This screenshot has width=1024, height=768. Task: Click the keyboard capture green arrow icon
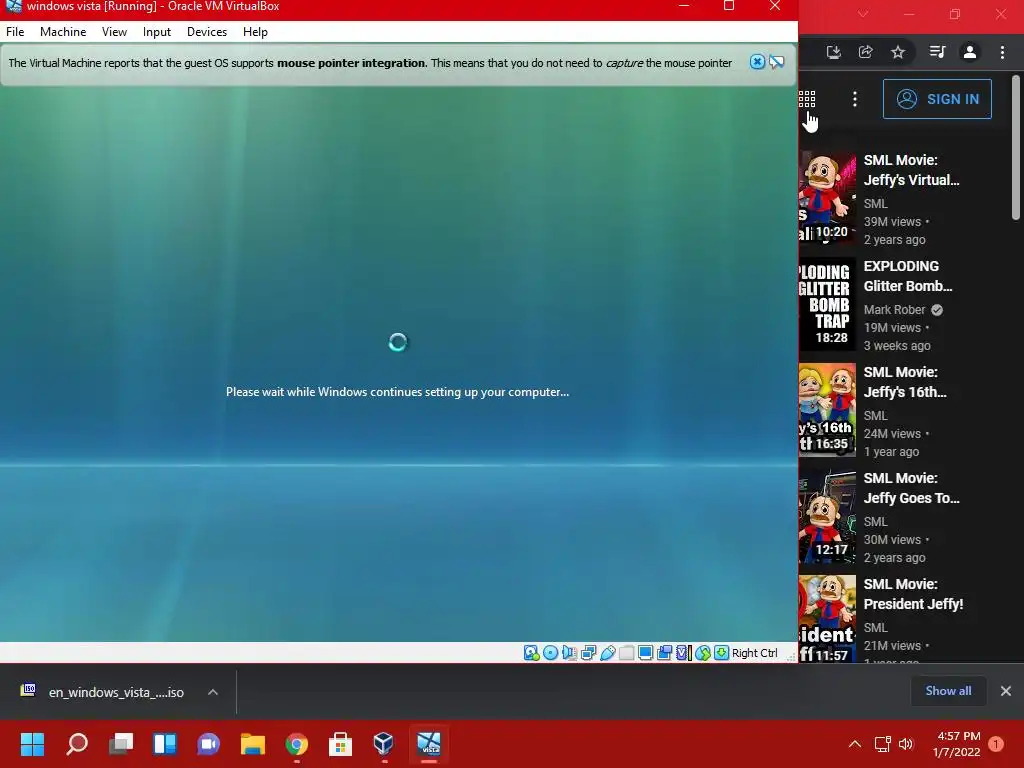[x=722, y=653]
